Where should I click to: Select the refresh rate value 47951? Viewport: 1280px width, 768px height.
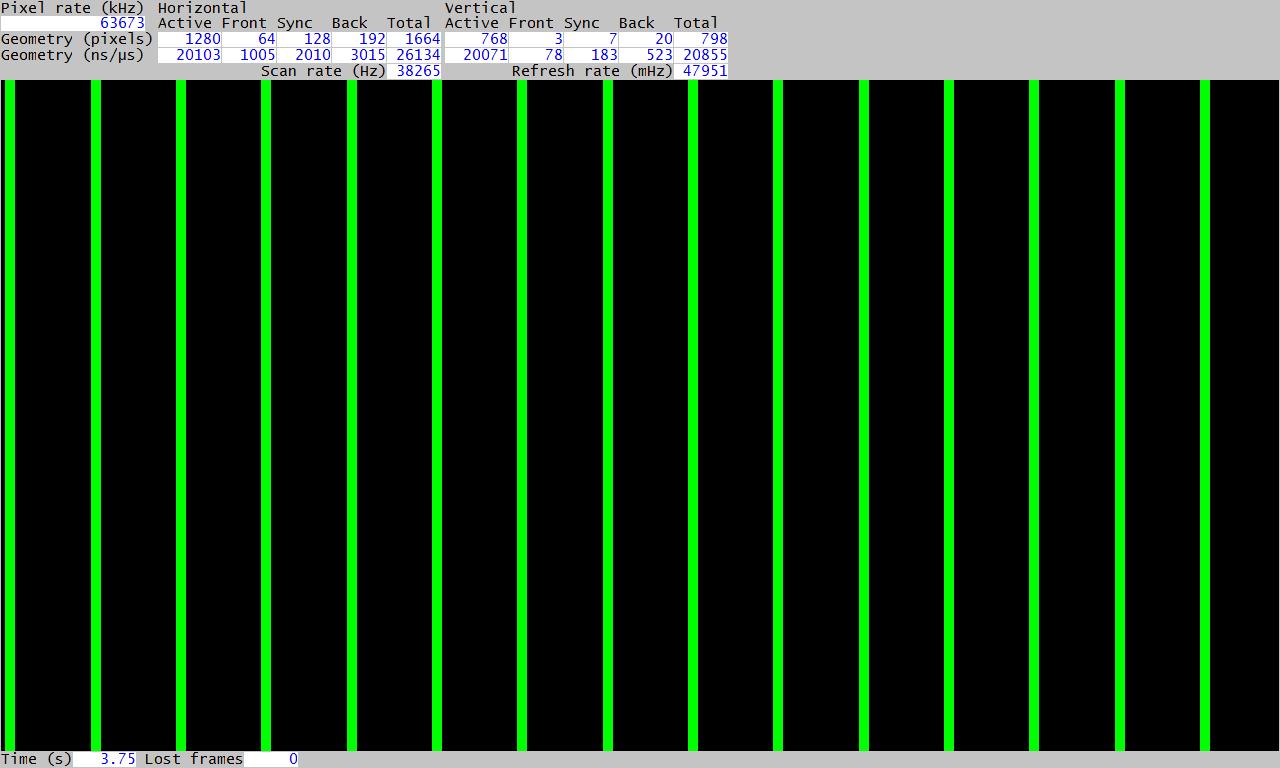point(701,71)
